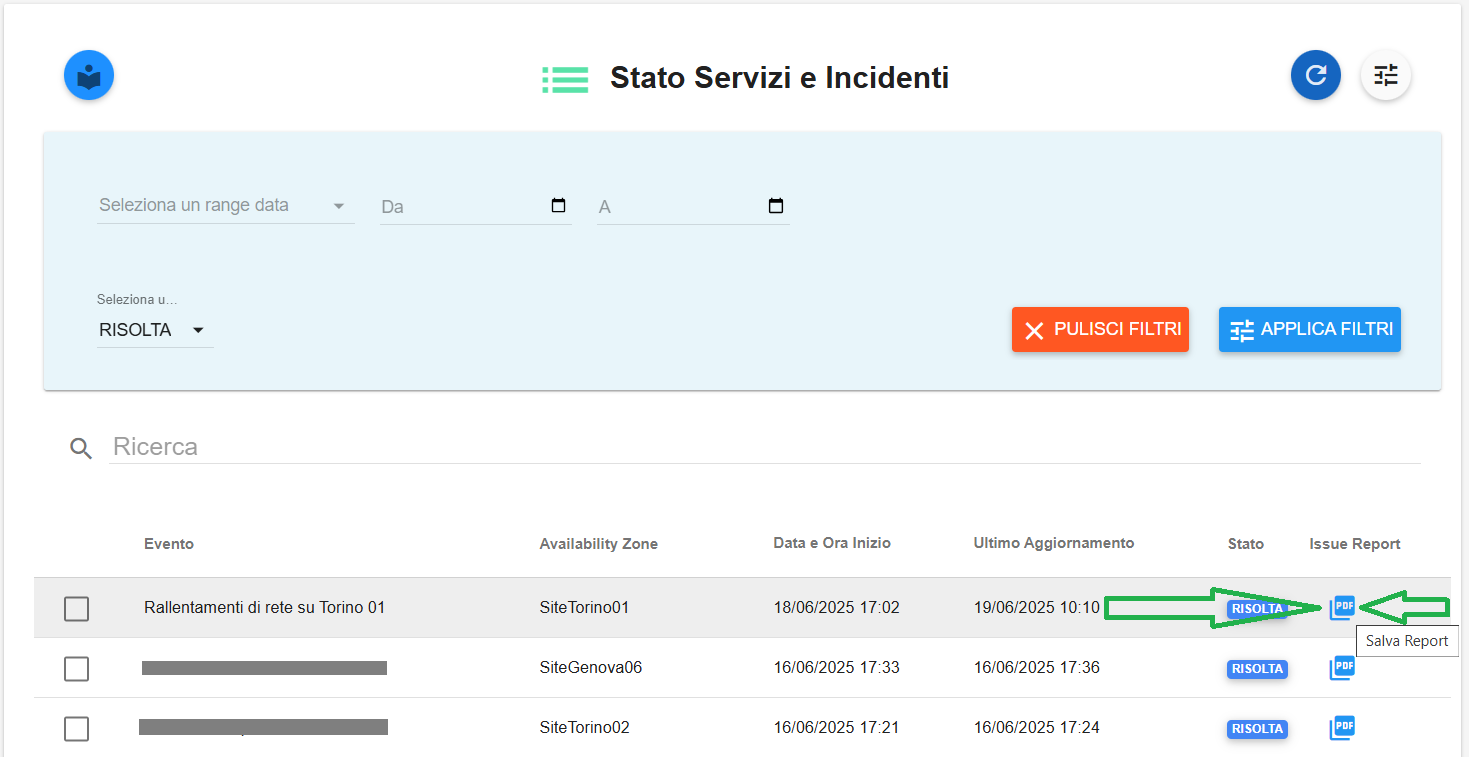Save PDF report for the SiteTorino02 row

[x=1342, y=727]
